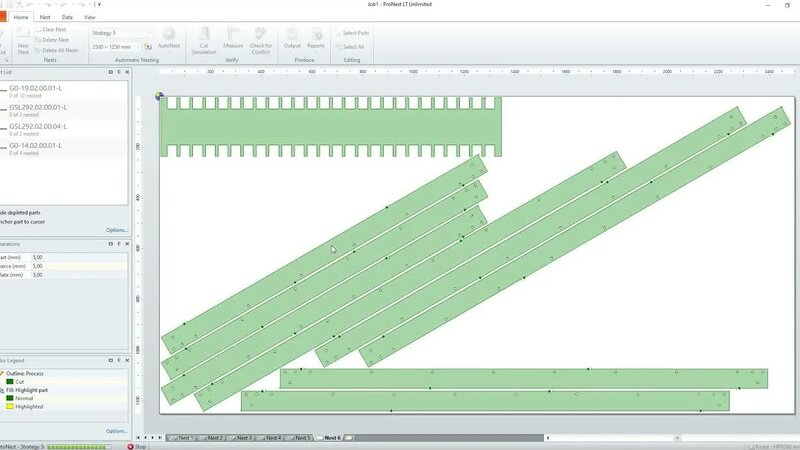The height and width of the screenshot is (450, 800).
Task: Go to the previous nest tab arrow
Action: 145,438
